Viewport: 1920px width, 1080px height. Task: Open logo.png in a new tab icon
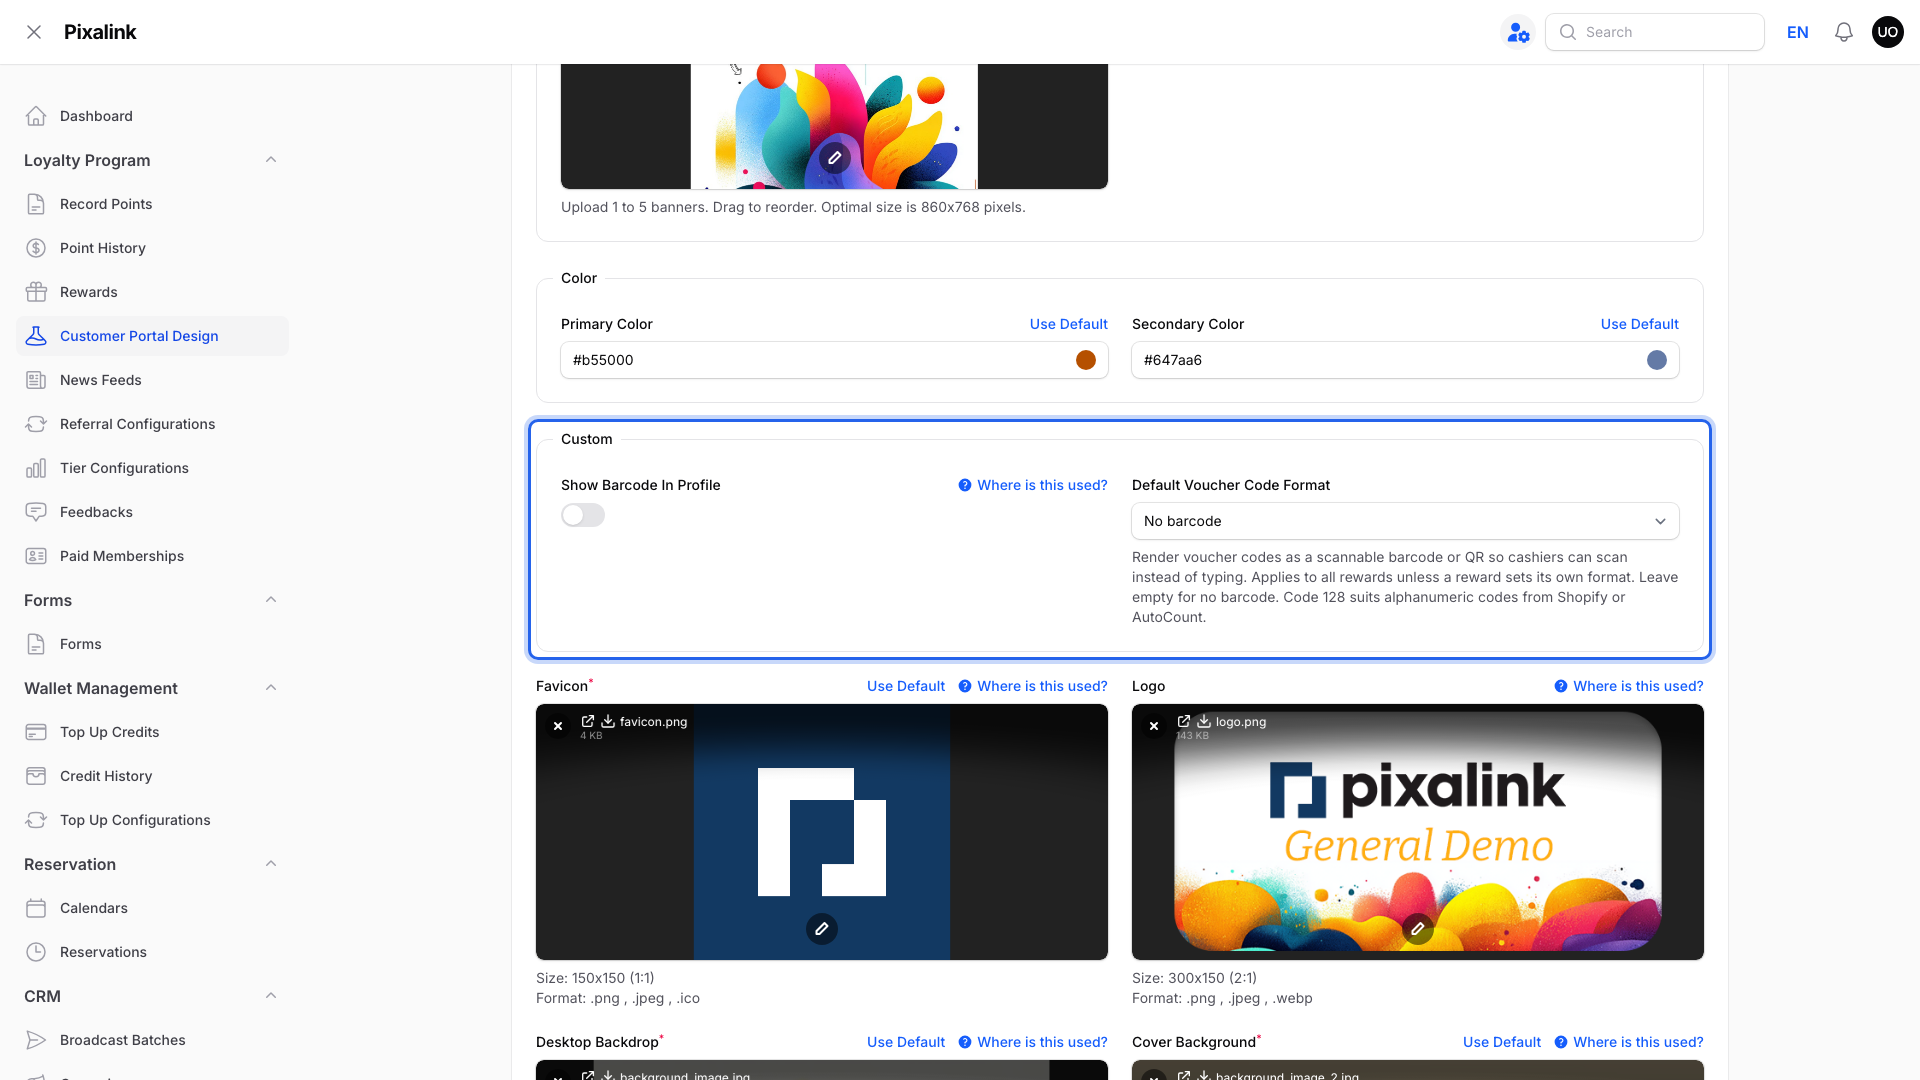(1184, 721)
